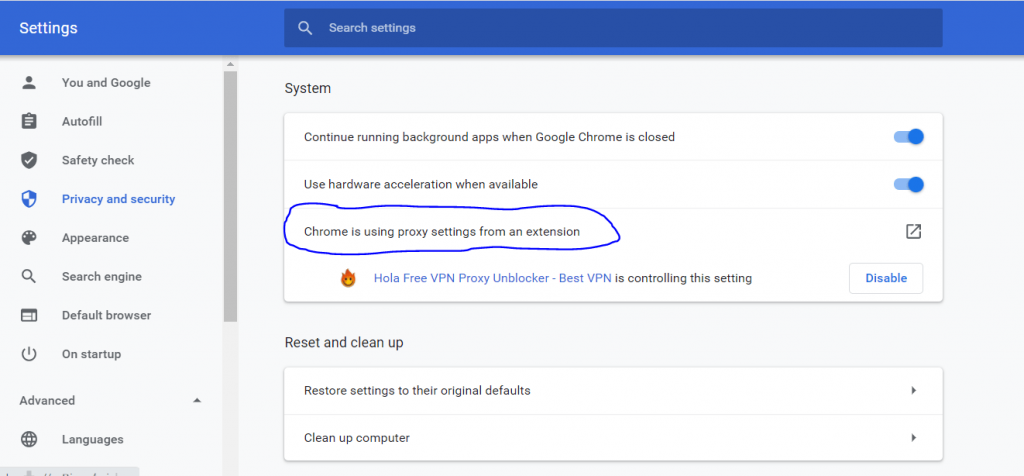
Task: Click the Languages globe icon
Action: pyautogui.click(x=29, y=439)
